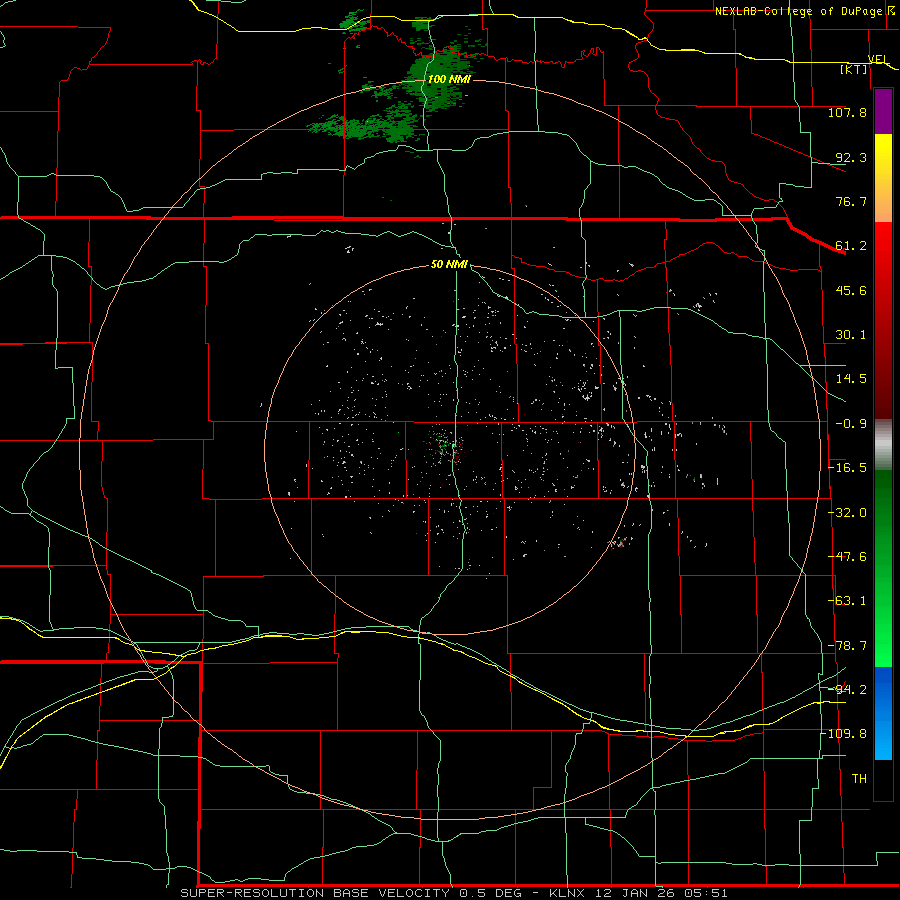This screenshot has height=900, width=900.
Task: Select the 30.1 velocity scale value
Action: [851, 335]
